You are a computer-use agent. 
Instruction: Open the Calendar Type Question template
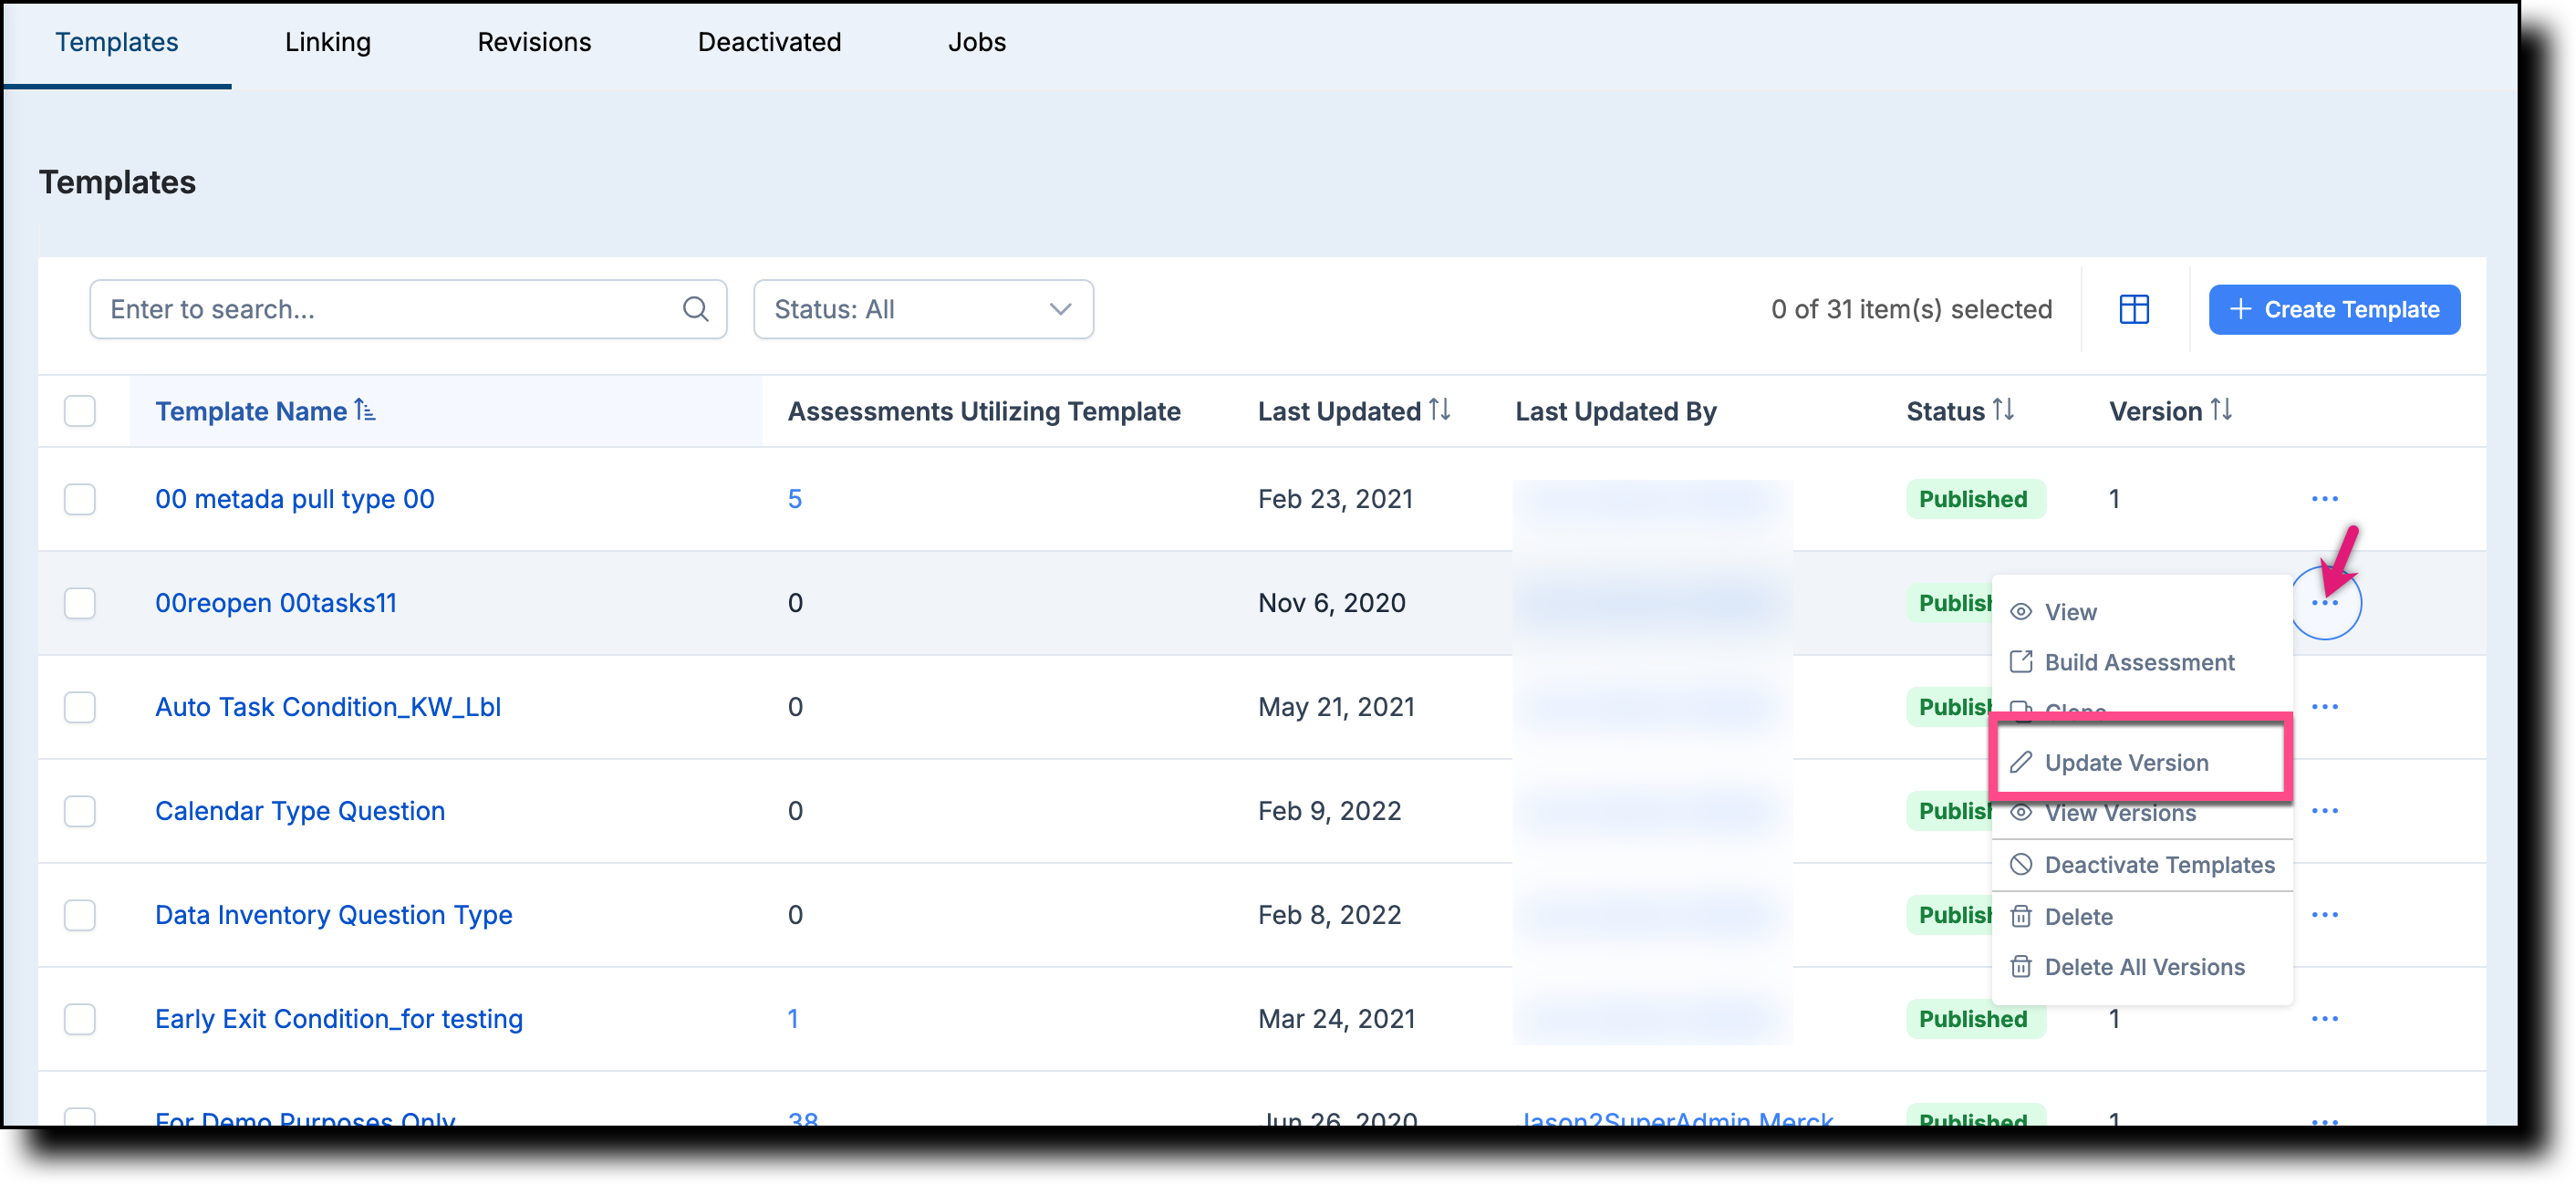[300, 811]
